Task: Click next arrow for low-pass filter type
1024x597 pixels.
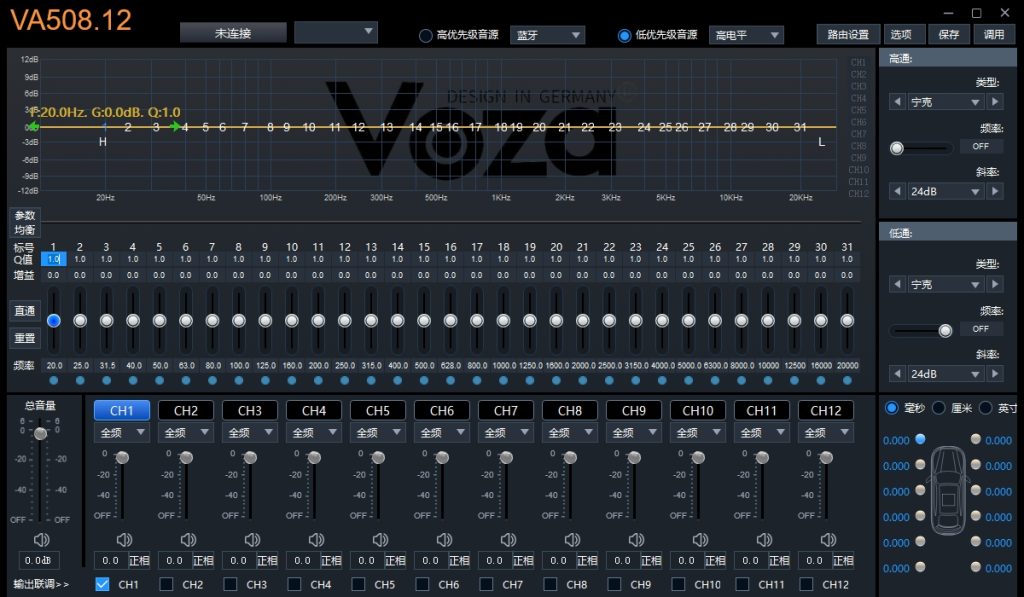Action: (x=995, y=284)
